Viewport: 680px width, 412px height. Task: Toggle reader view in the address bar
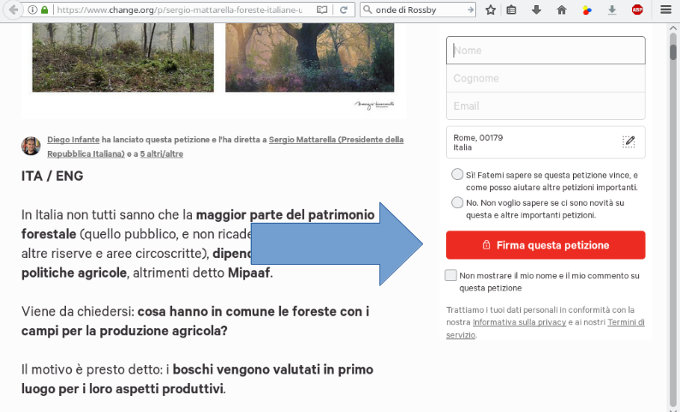coord(322,10)
